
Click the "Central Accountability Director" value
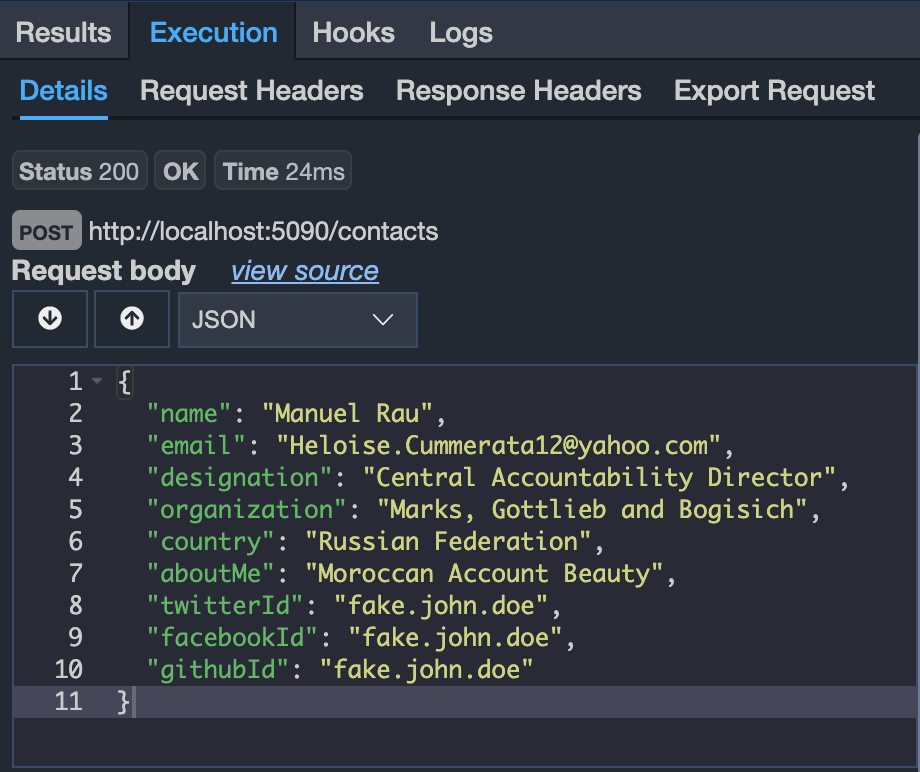[x=598, y=478]
